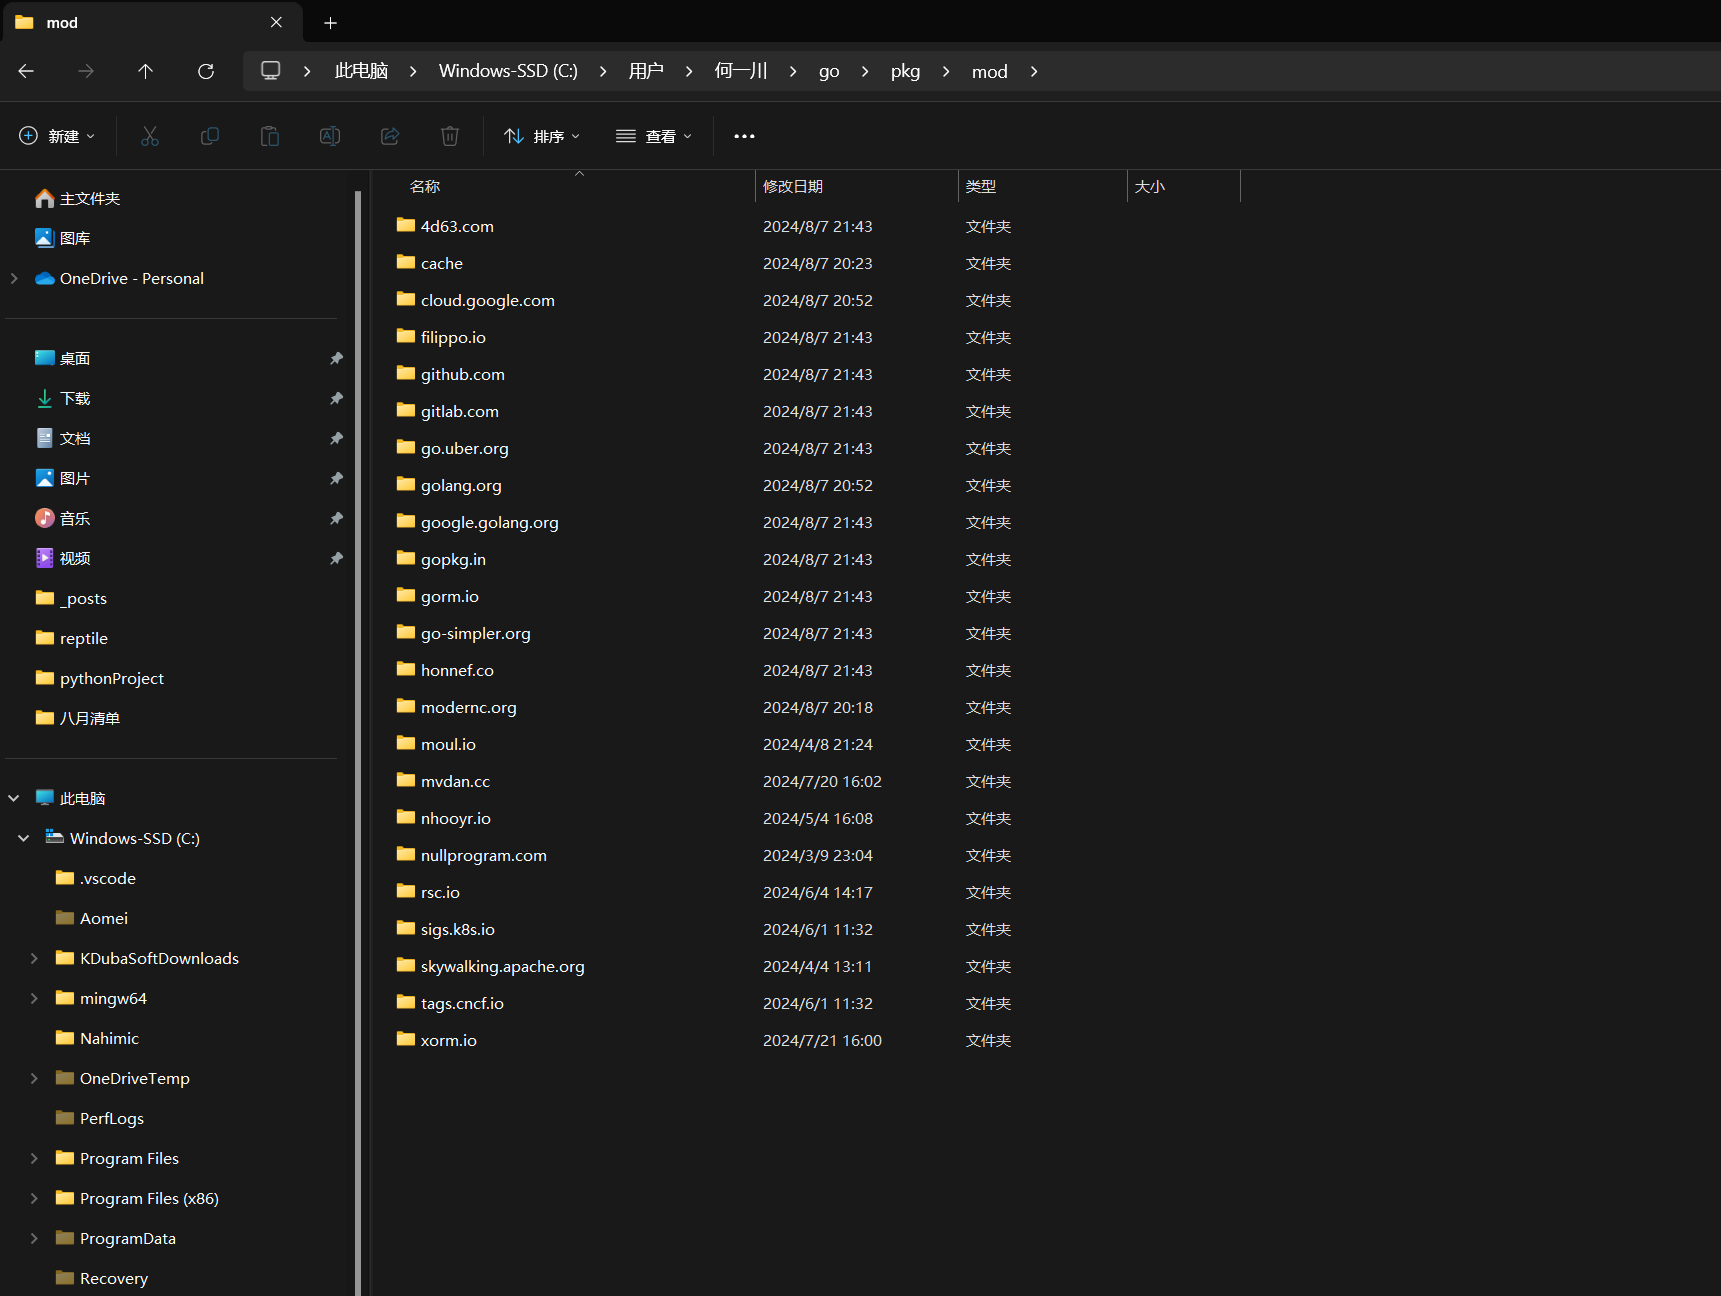1721x1296 pixels.
Task: Unpin 下载 using its pin icon
Action: (x=336, y=398)
